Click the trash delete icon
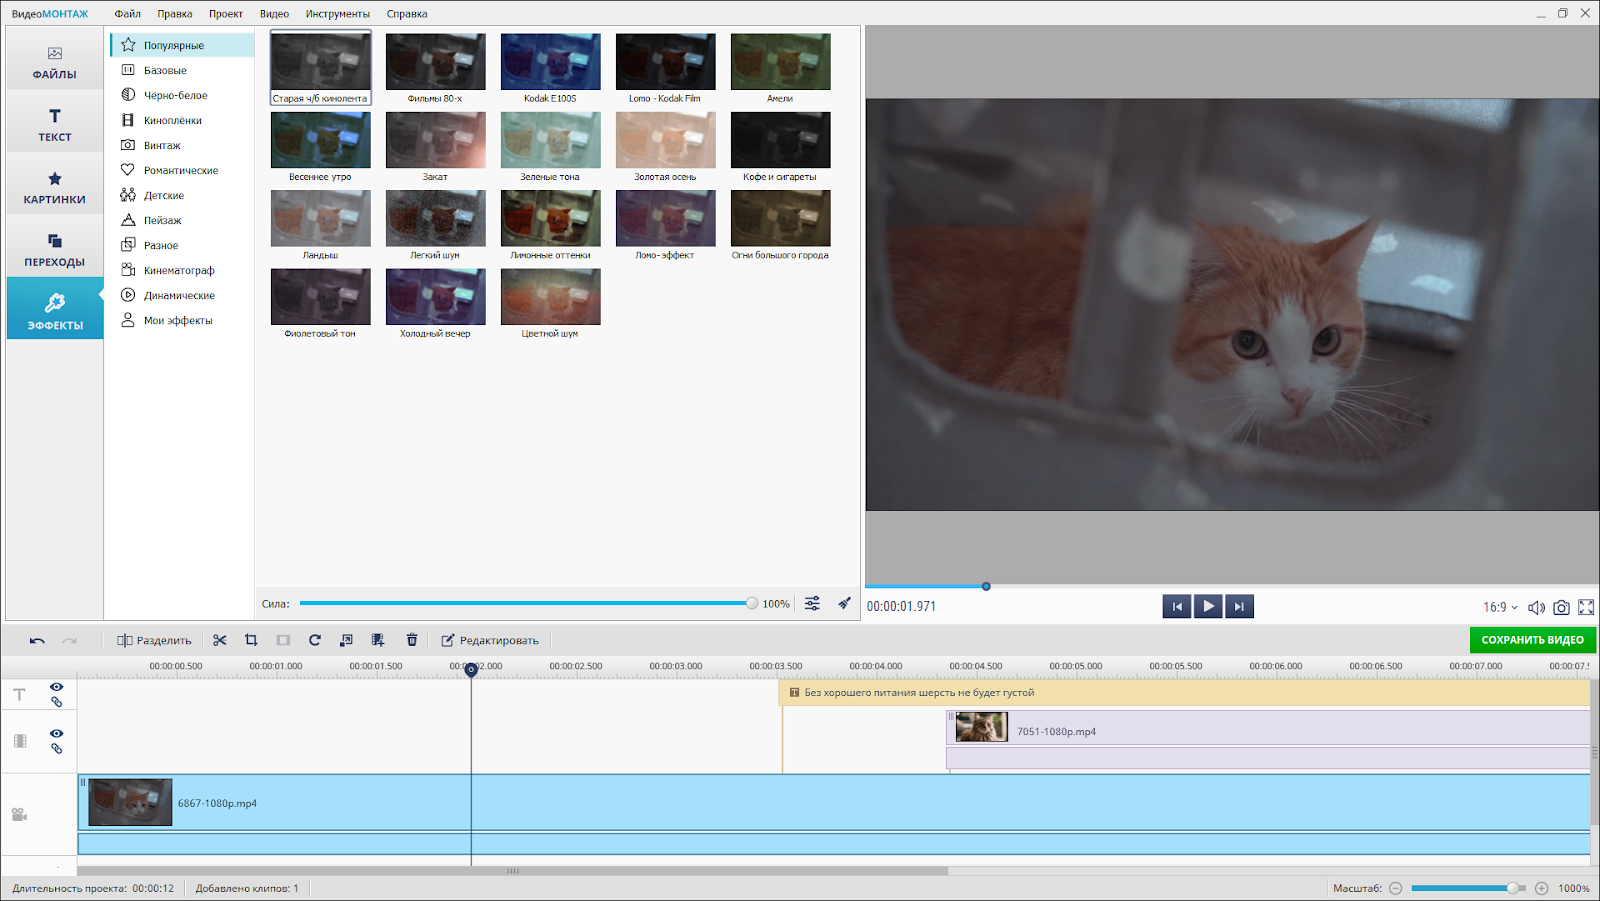This screenshot has width=1600, height=901. tap(411, 640)
